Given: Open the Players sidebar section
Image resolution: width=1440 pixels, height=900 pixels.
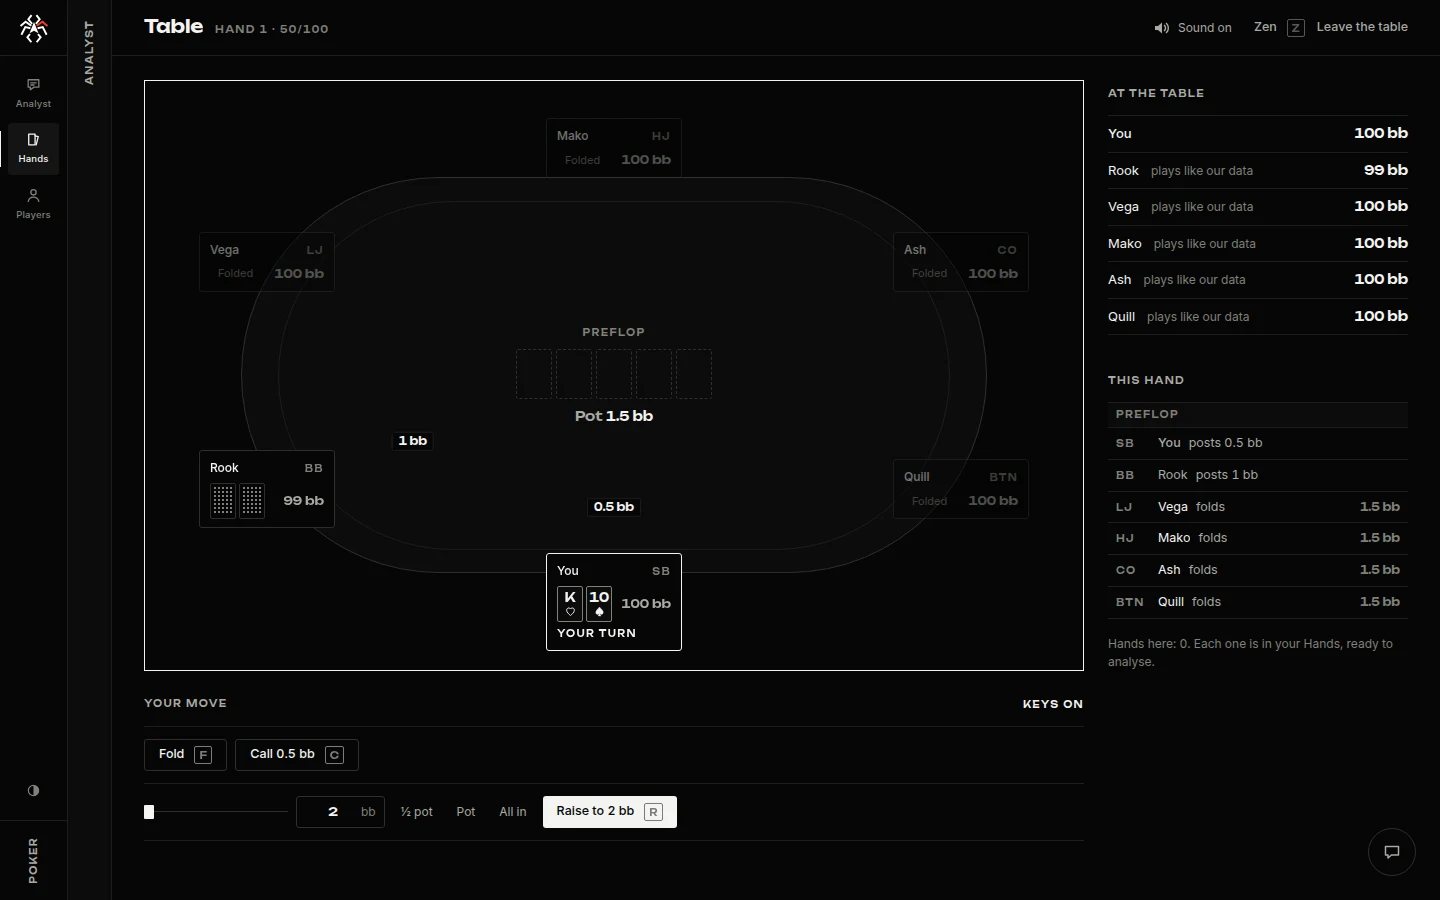Looking at the screenshot, I should 33,204.
